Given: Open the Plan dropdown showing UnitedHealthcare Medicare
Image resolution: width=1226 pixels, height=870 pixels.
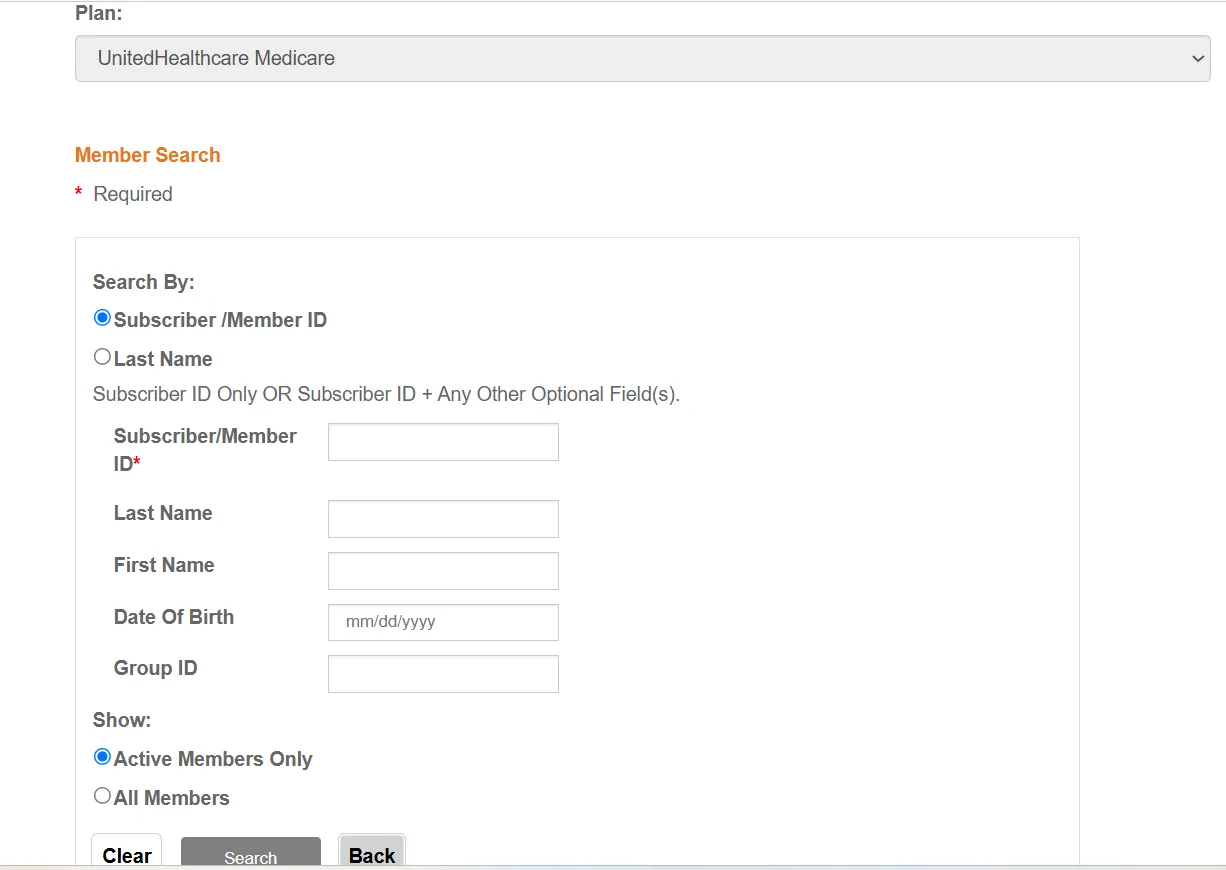Looking at the screenshot, I should click(642, 59).
